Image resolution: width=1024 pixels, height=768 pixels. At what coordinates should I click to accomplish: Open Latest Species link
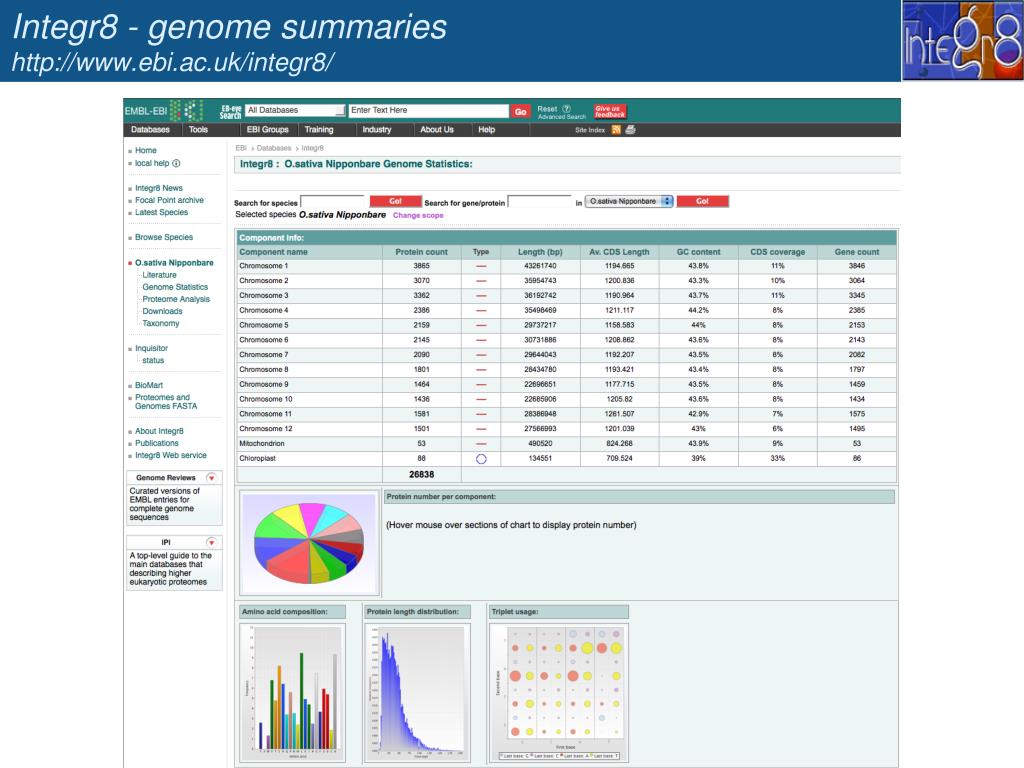[x=161, y=212]
